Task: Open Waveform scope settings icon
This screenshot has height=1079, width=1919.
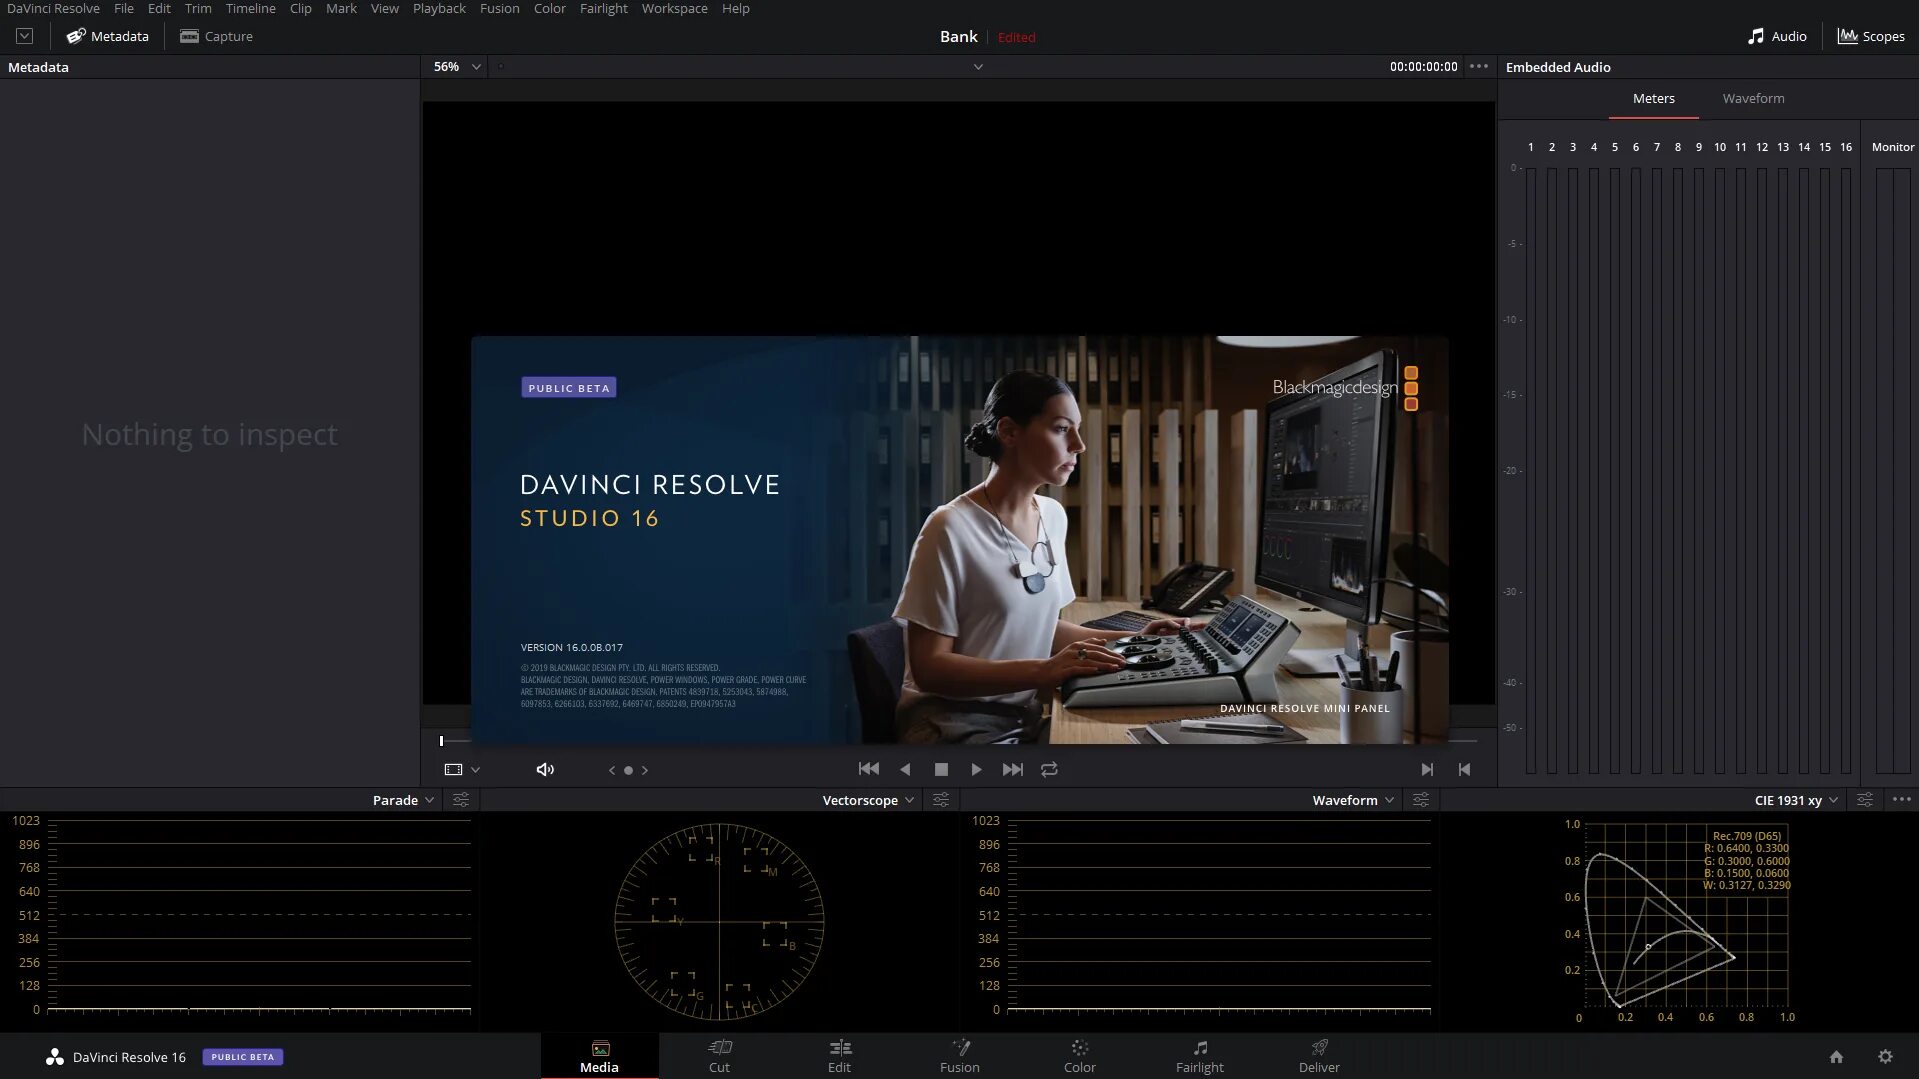Action: (x=1421, y=800)
